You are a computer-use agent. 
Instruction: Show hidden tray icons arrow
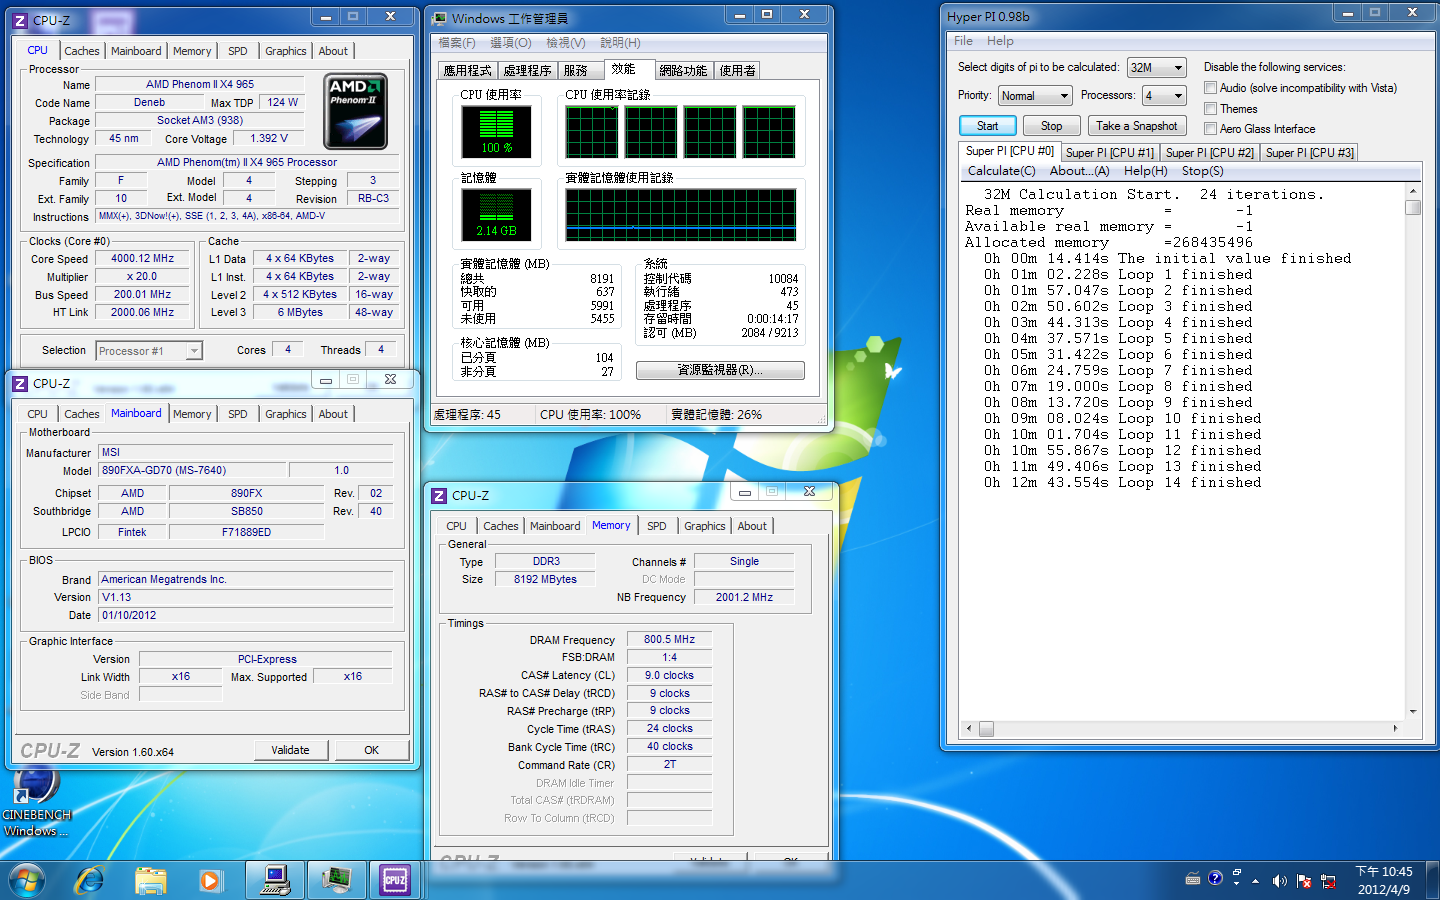1255,881
